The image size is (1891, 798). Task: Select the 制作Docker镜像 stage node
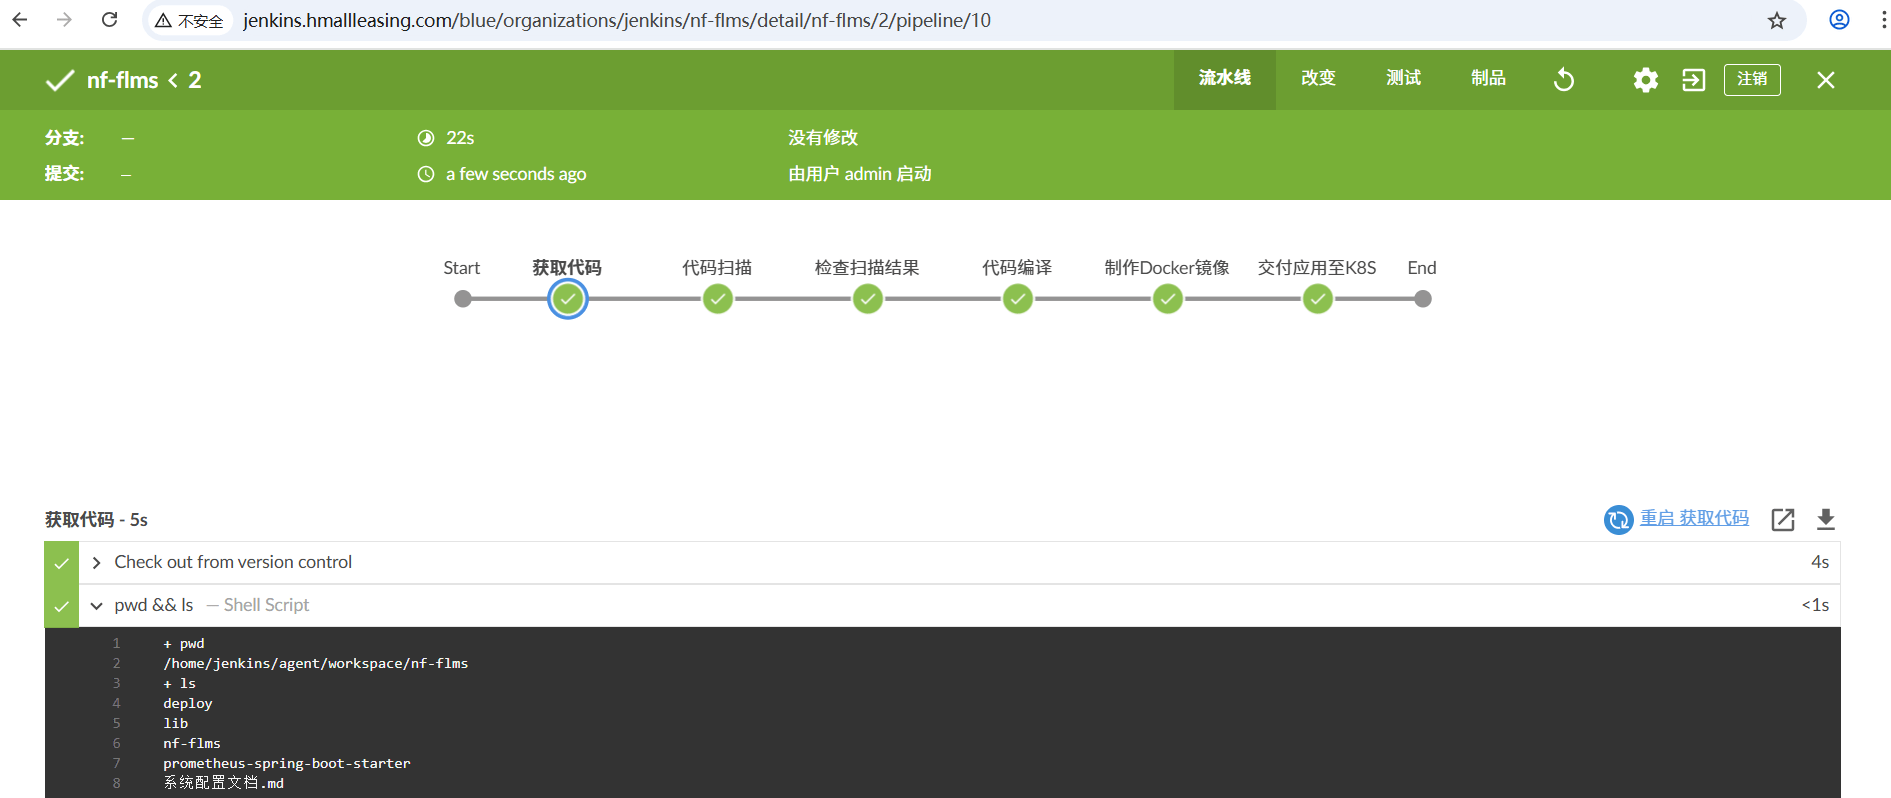(x=1167, y=299)
